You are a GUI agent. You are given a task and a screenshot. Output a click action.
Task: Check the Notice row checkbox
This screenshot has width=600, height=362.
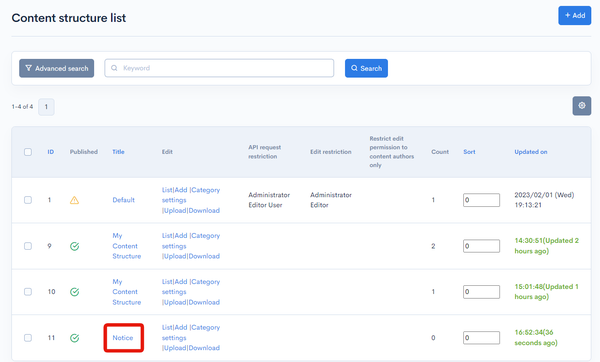point(28,338)
